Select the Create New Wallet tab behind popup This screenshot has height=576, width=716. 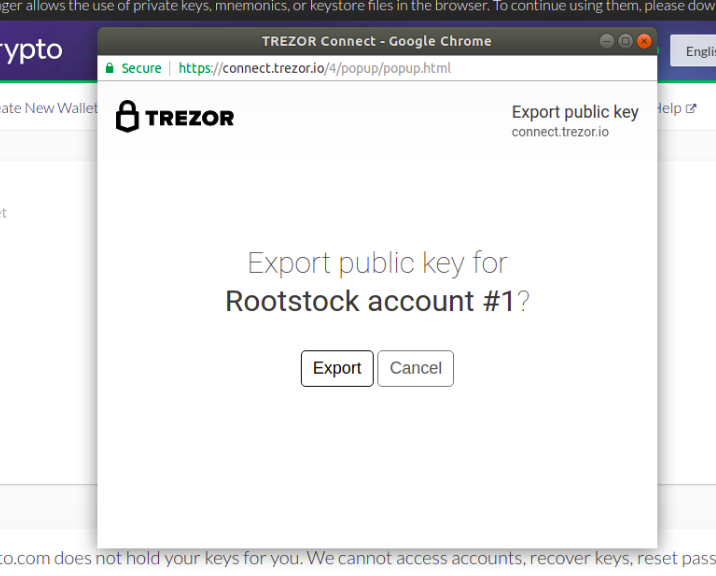pyautogui.click(x=48, y=108)
